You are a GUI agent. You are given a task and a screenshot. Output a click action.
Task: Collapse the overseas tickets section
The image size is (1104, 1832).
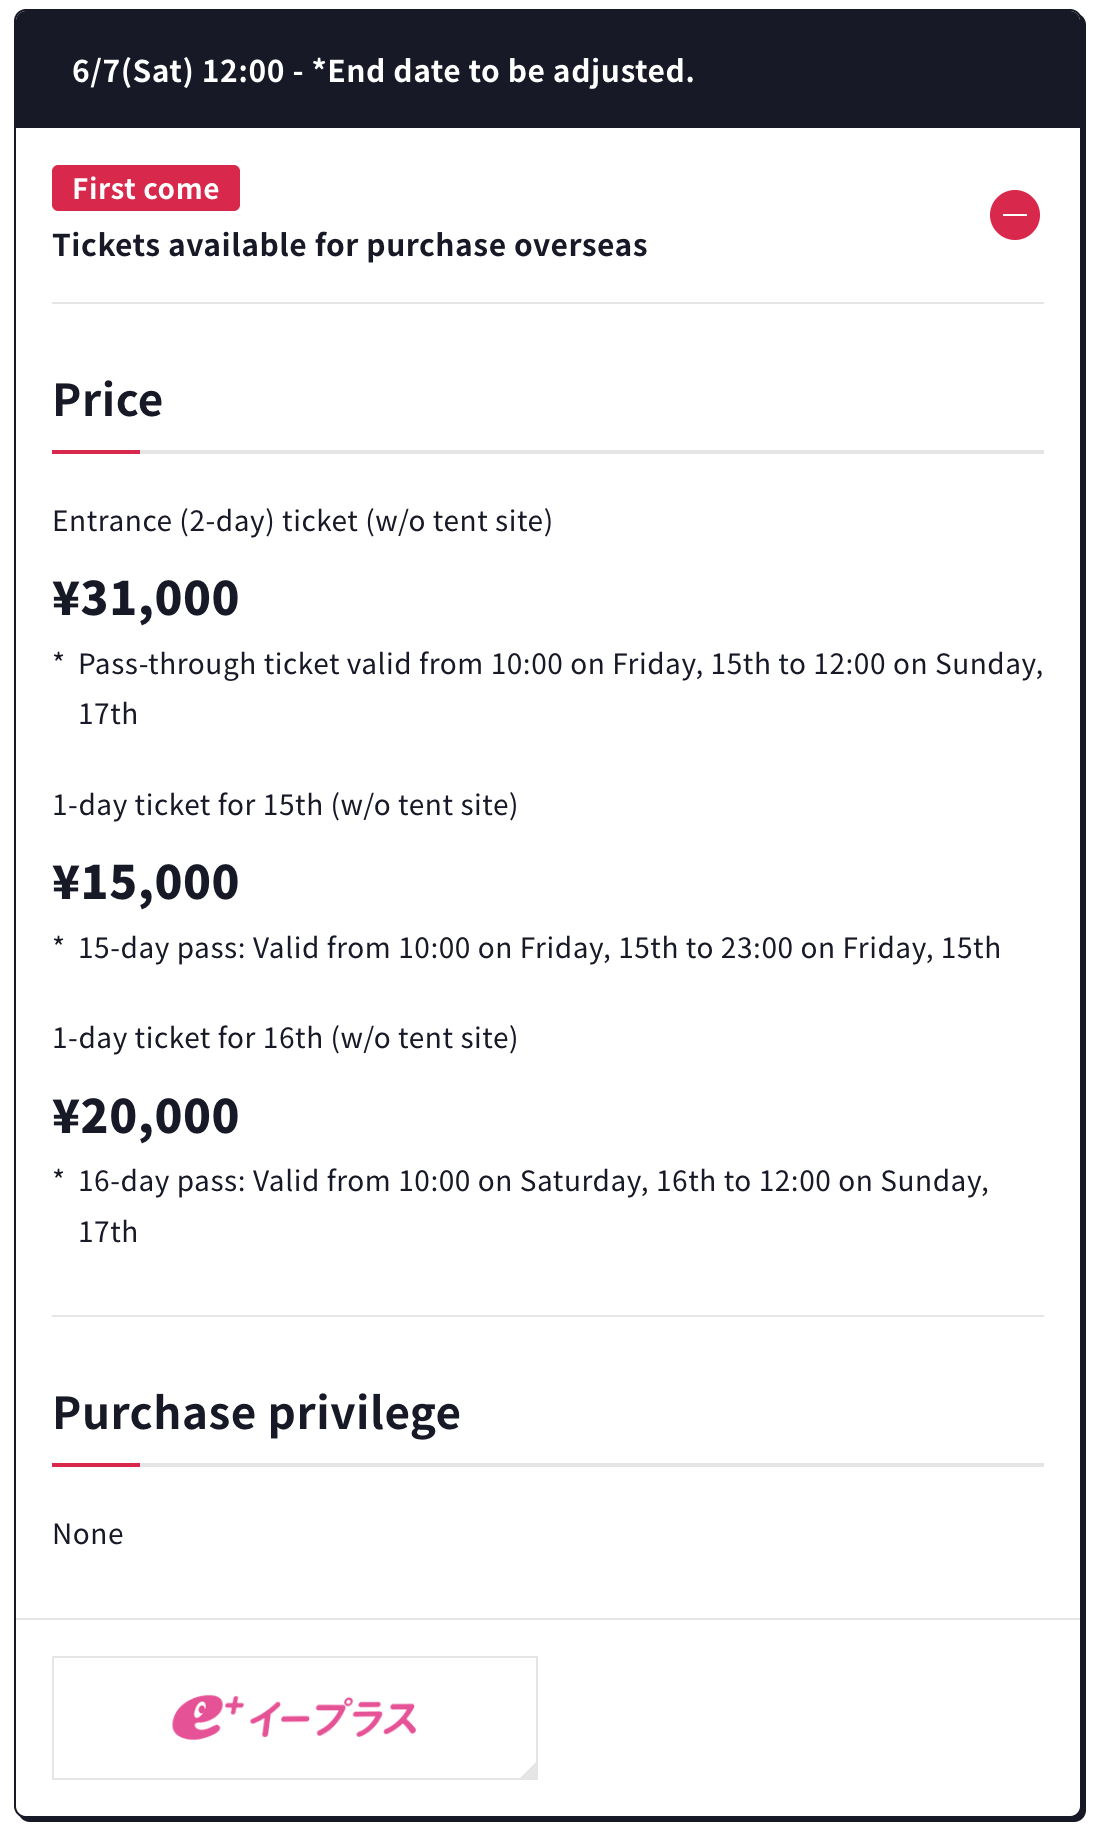click(x=1014, y=215)
